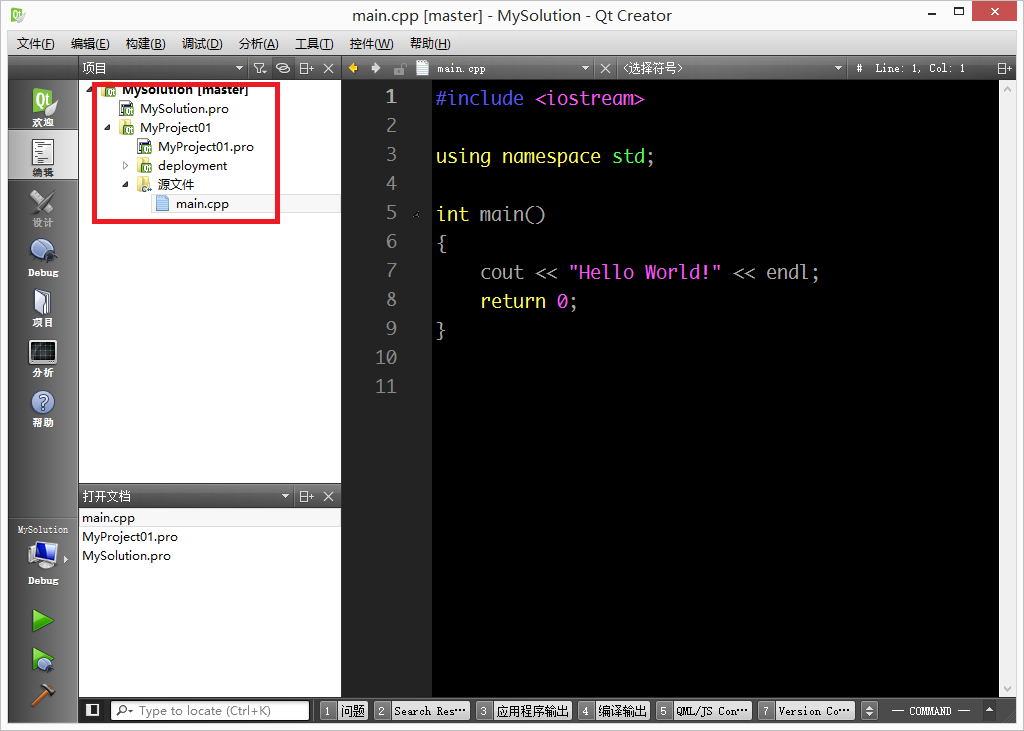Split the project panel
Screen dimensions: 1024x731
[x=306, y=68]
